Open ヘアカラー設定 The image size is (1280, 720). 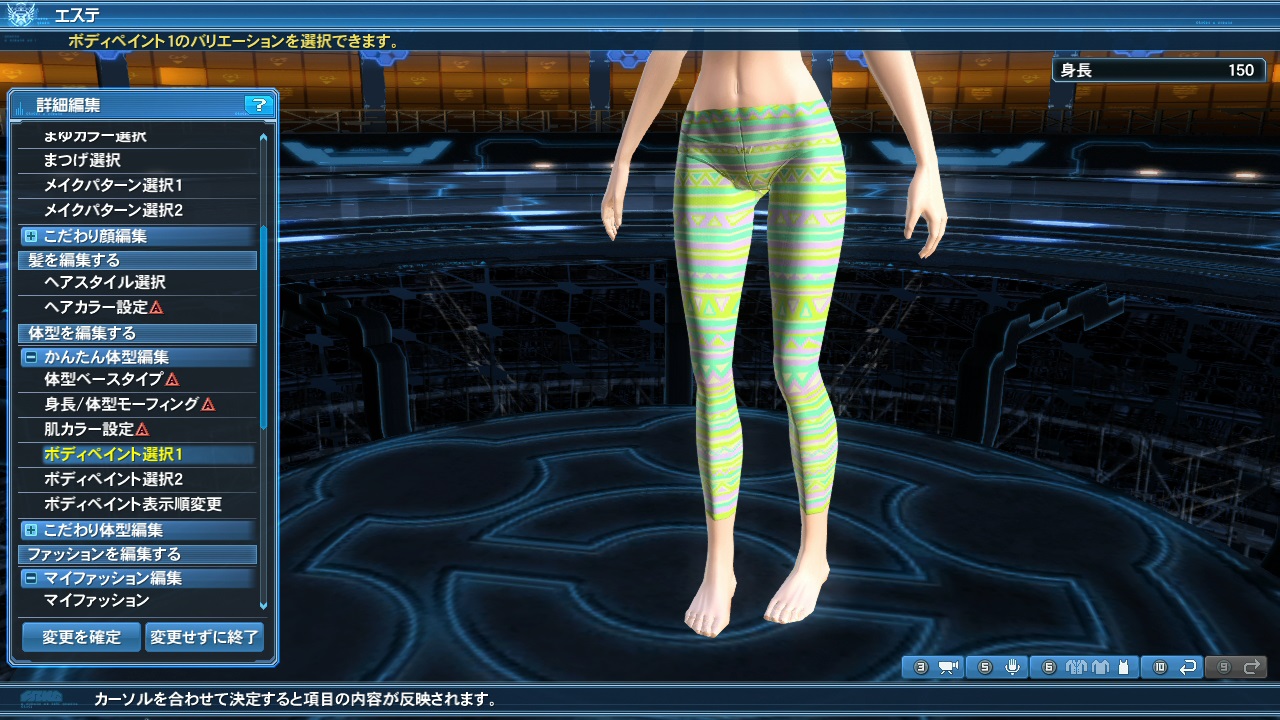(138, 307)
